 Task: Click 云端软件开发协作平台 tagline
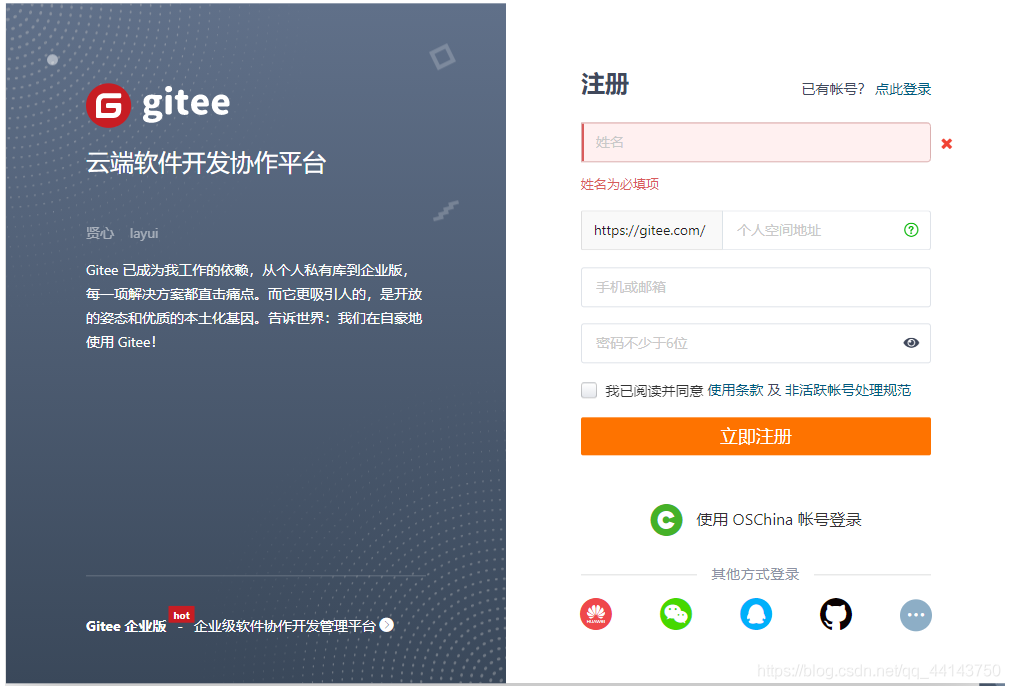205,163
